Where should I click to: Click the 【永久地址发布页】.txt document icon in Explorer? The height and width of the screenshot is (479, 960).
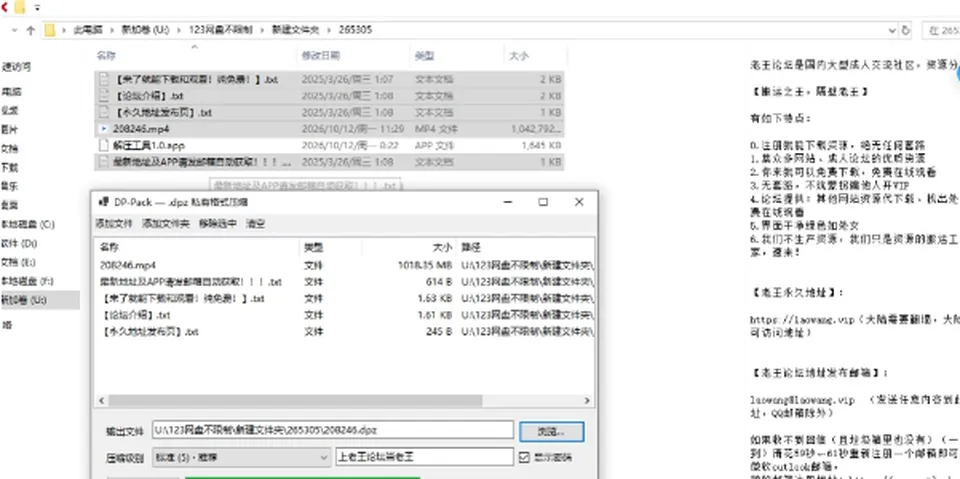point(103,112)
